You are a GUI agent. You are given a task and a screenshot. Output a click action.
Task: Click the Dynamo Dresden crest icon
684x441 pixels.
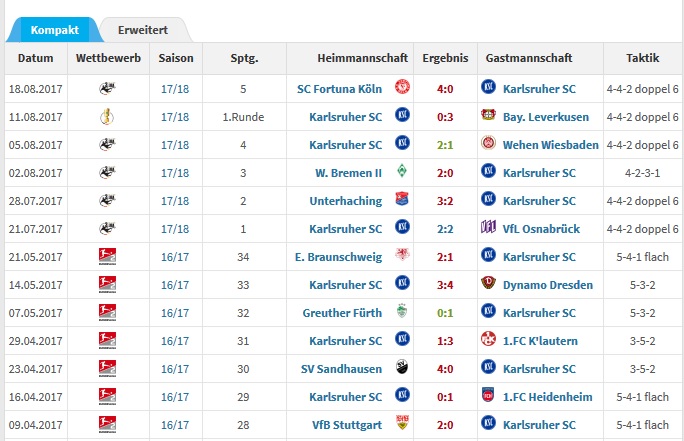point(488,283)
